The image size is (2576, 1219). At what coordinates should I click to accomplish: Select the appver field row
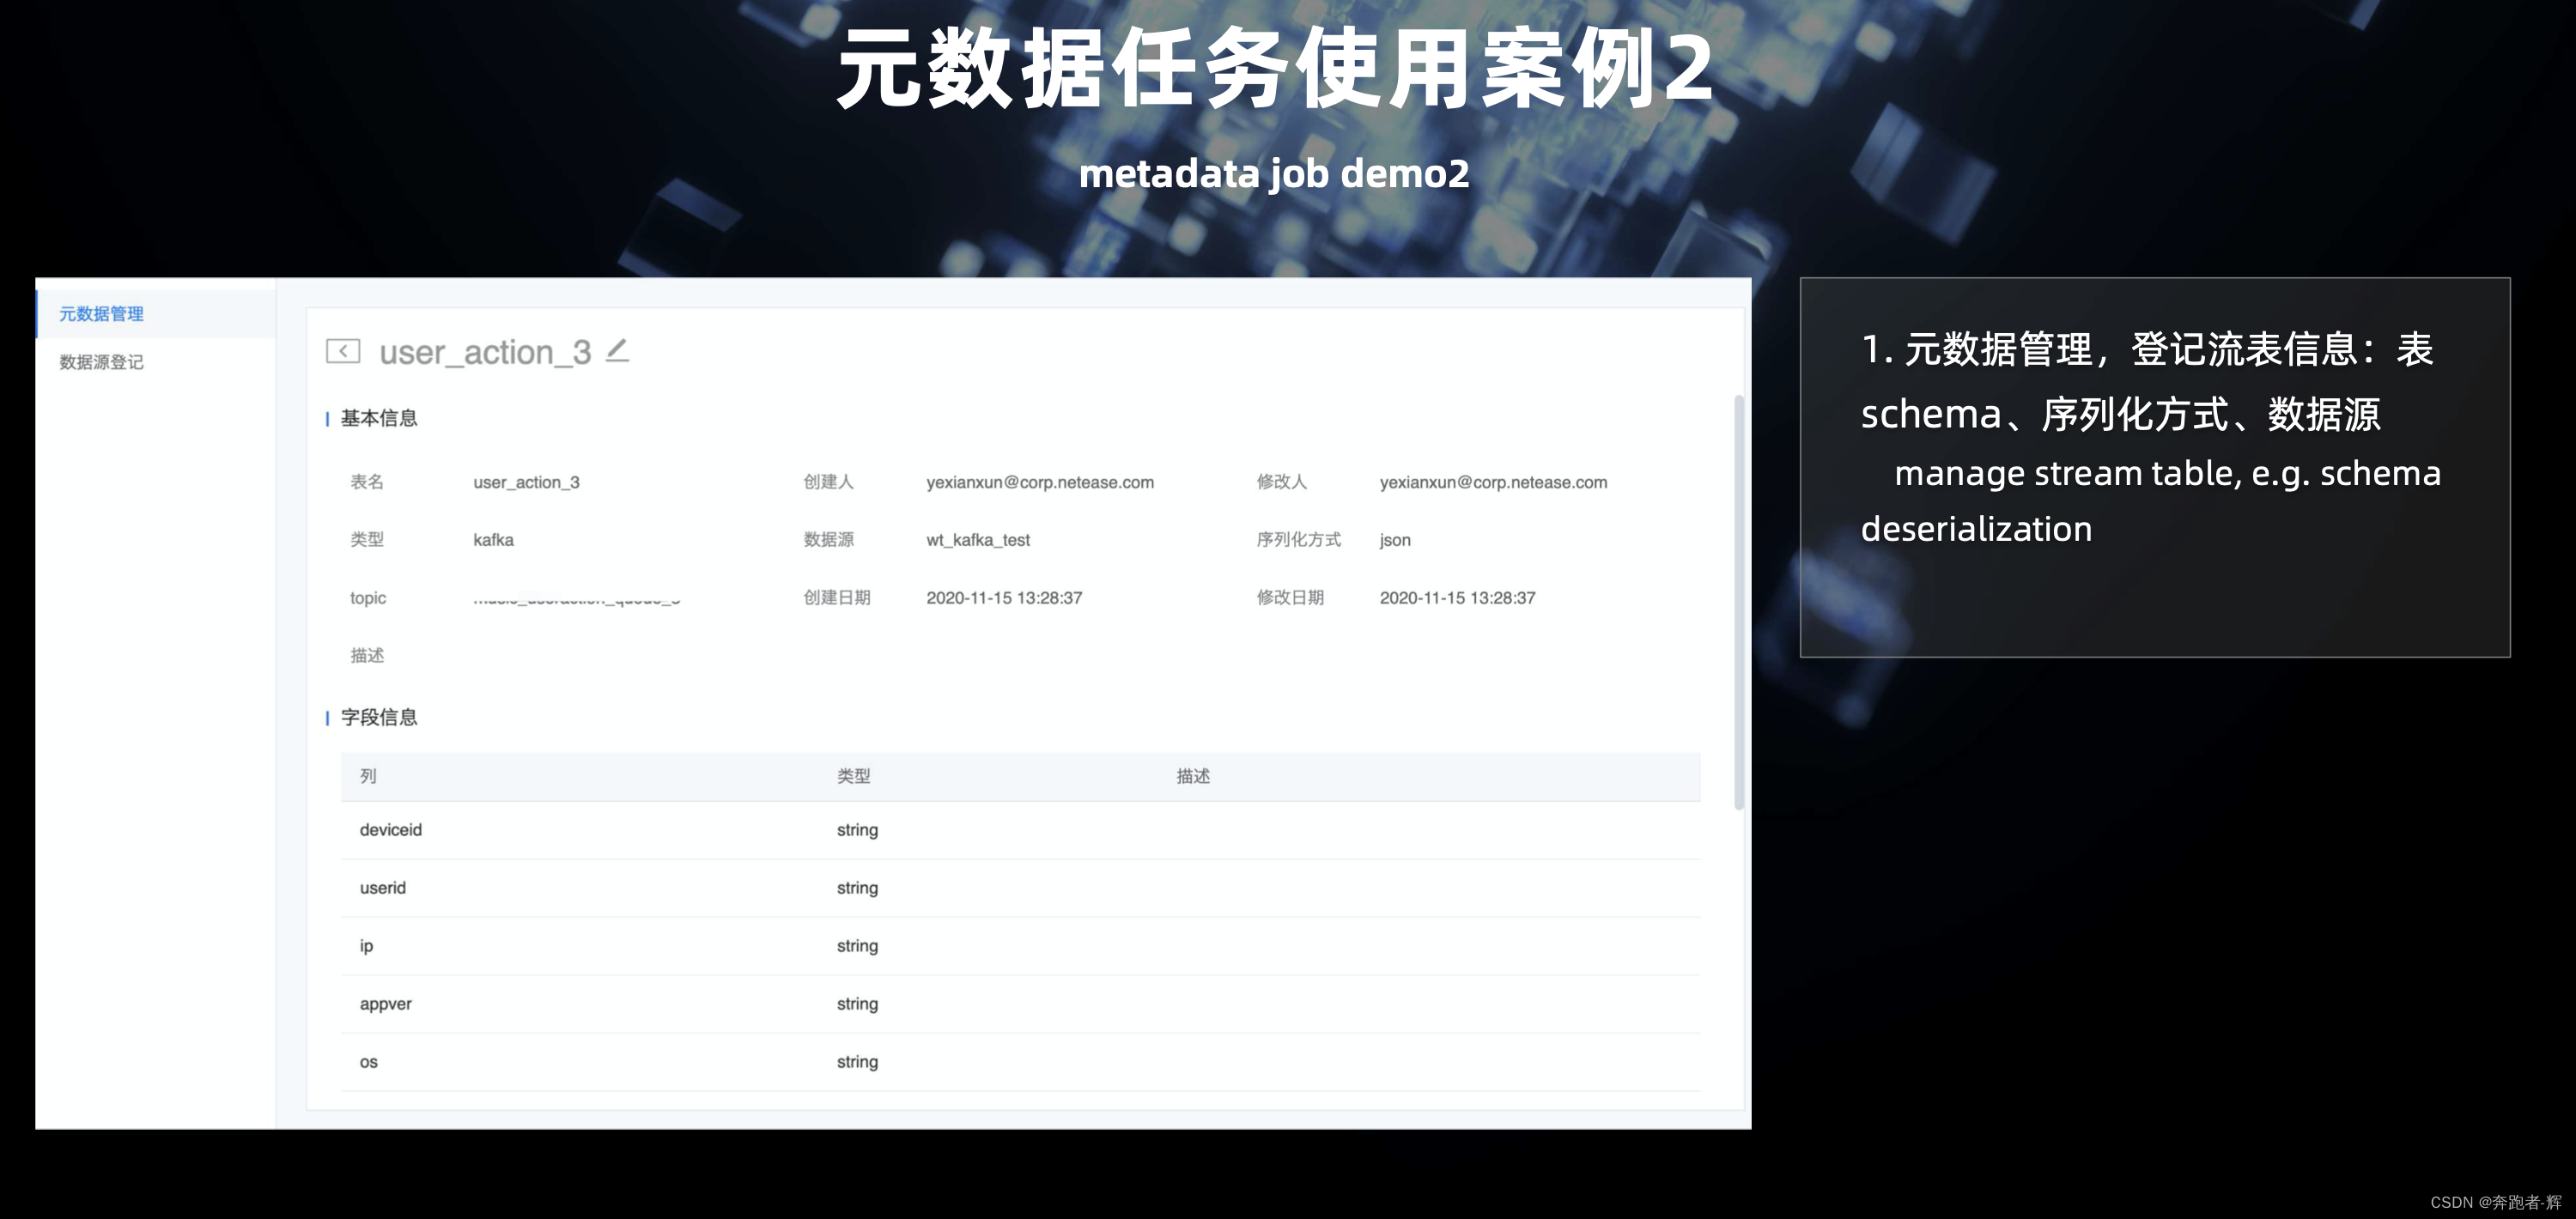385,1004
